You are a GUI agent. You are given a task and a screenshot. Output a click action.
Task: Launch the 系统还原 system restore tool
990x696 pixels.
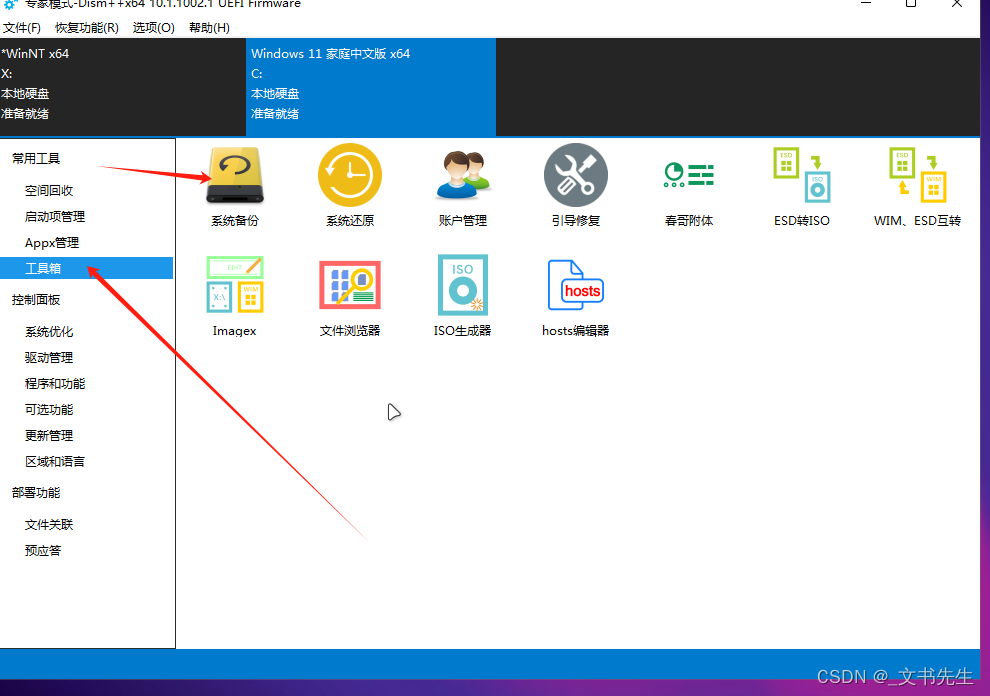point(350,186)
